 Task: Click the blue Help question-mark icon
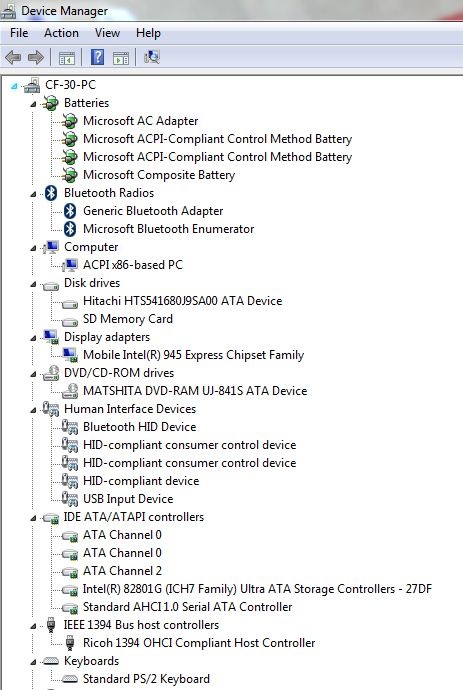pos(97,57)
